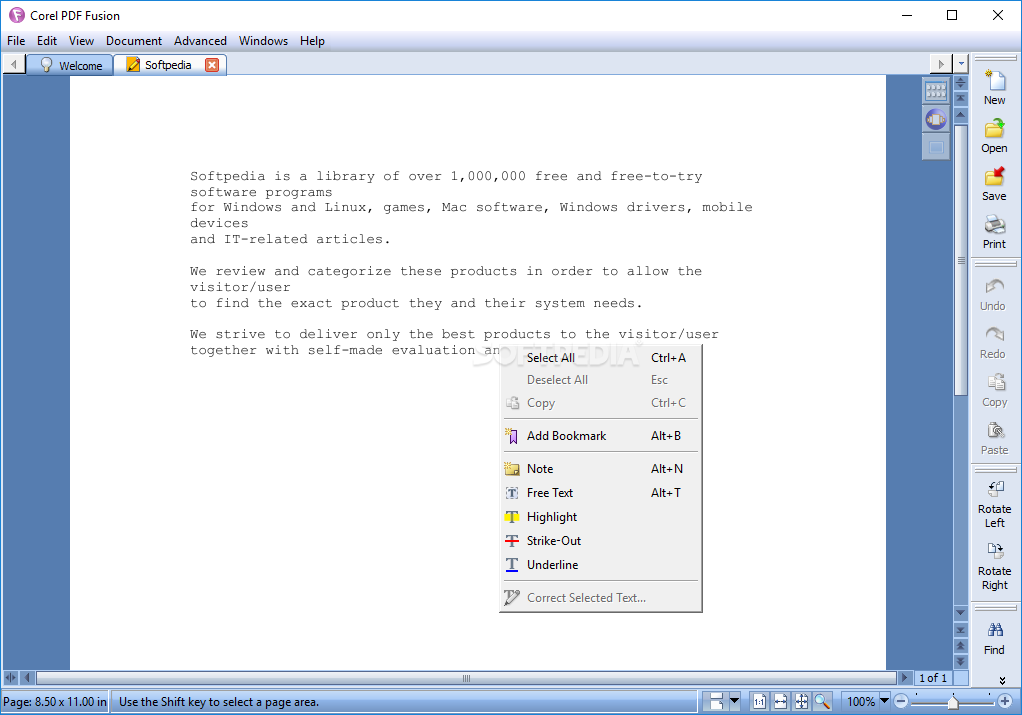Open the page layout dropdown arrow

tap(735, 702)
